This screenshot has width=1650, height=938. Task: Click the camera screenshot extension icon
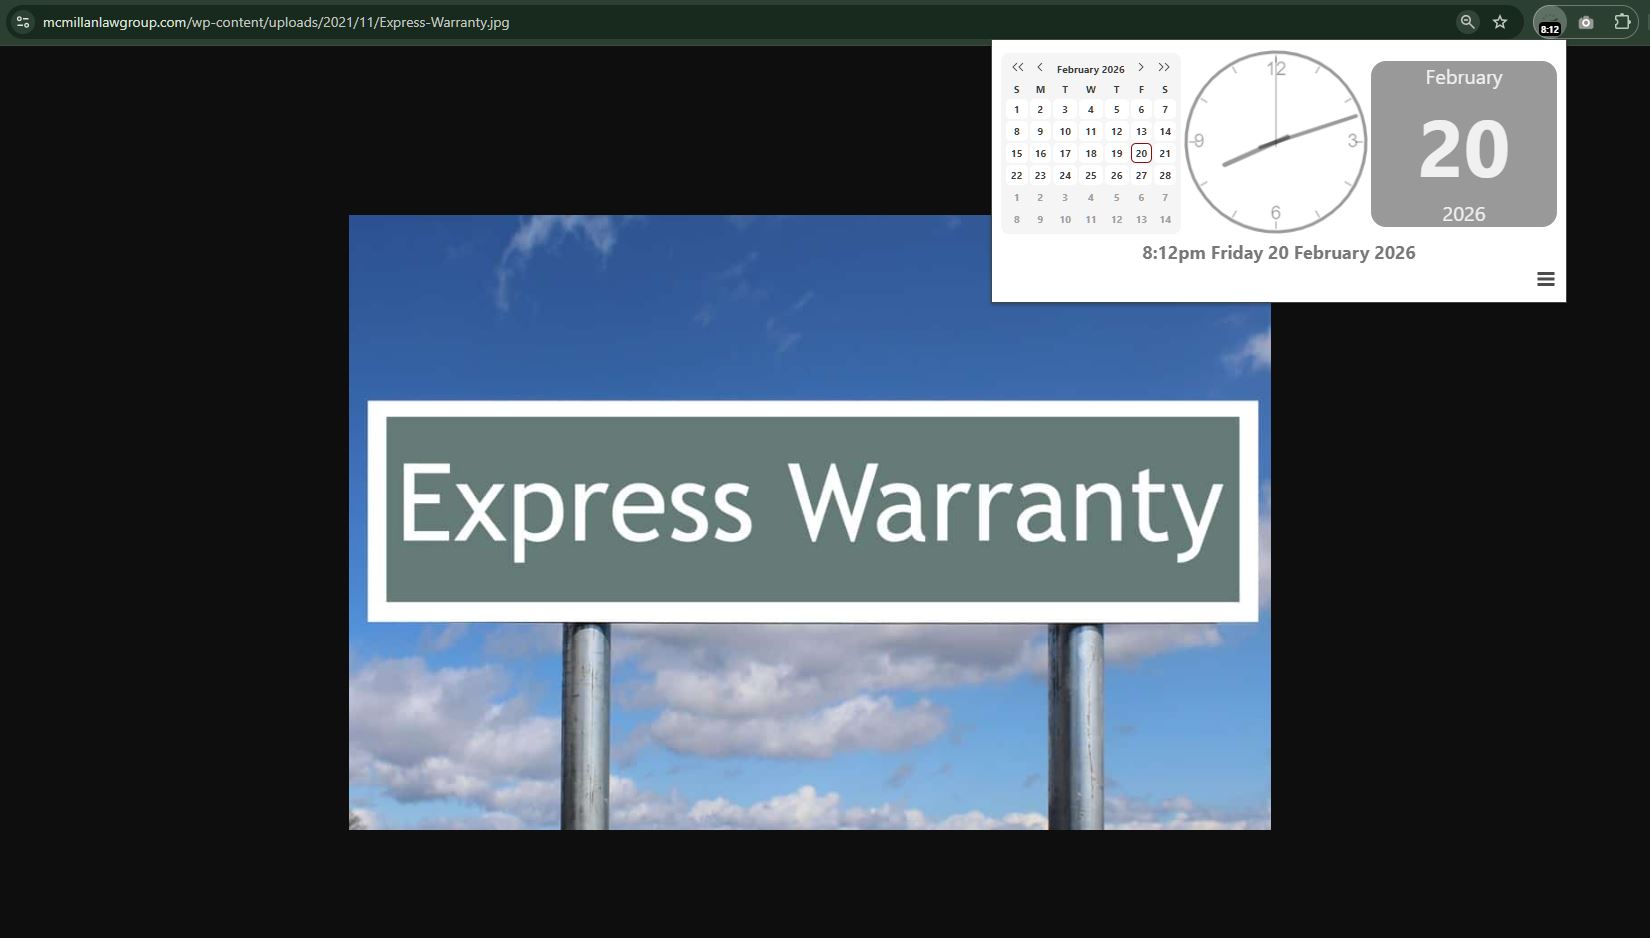1586,22
